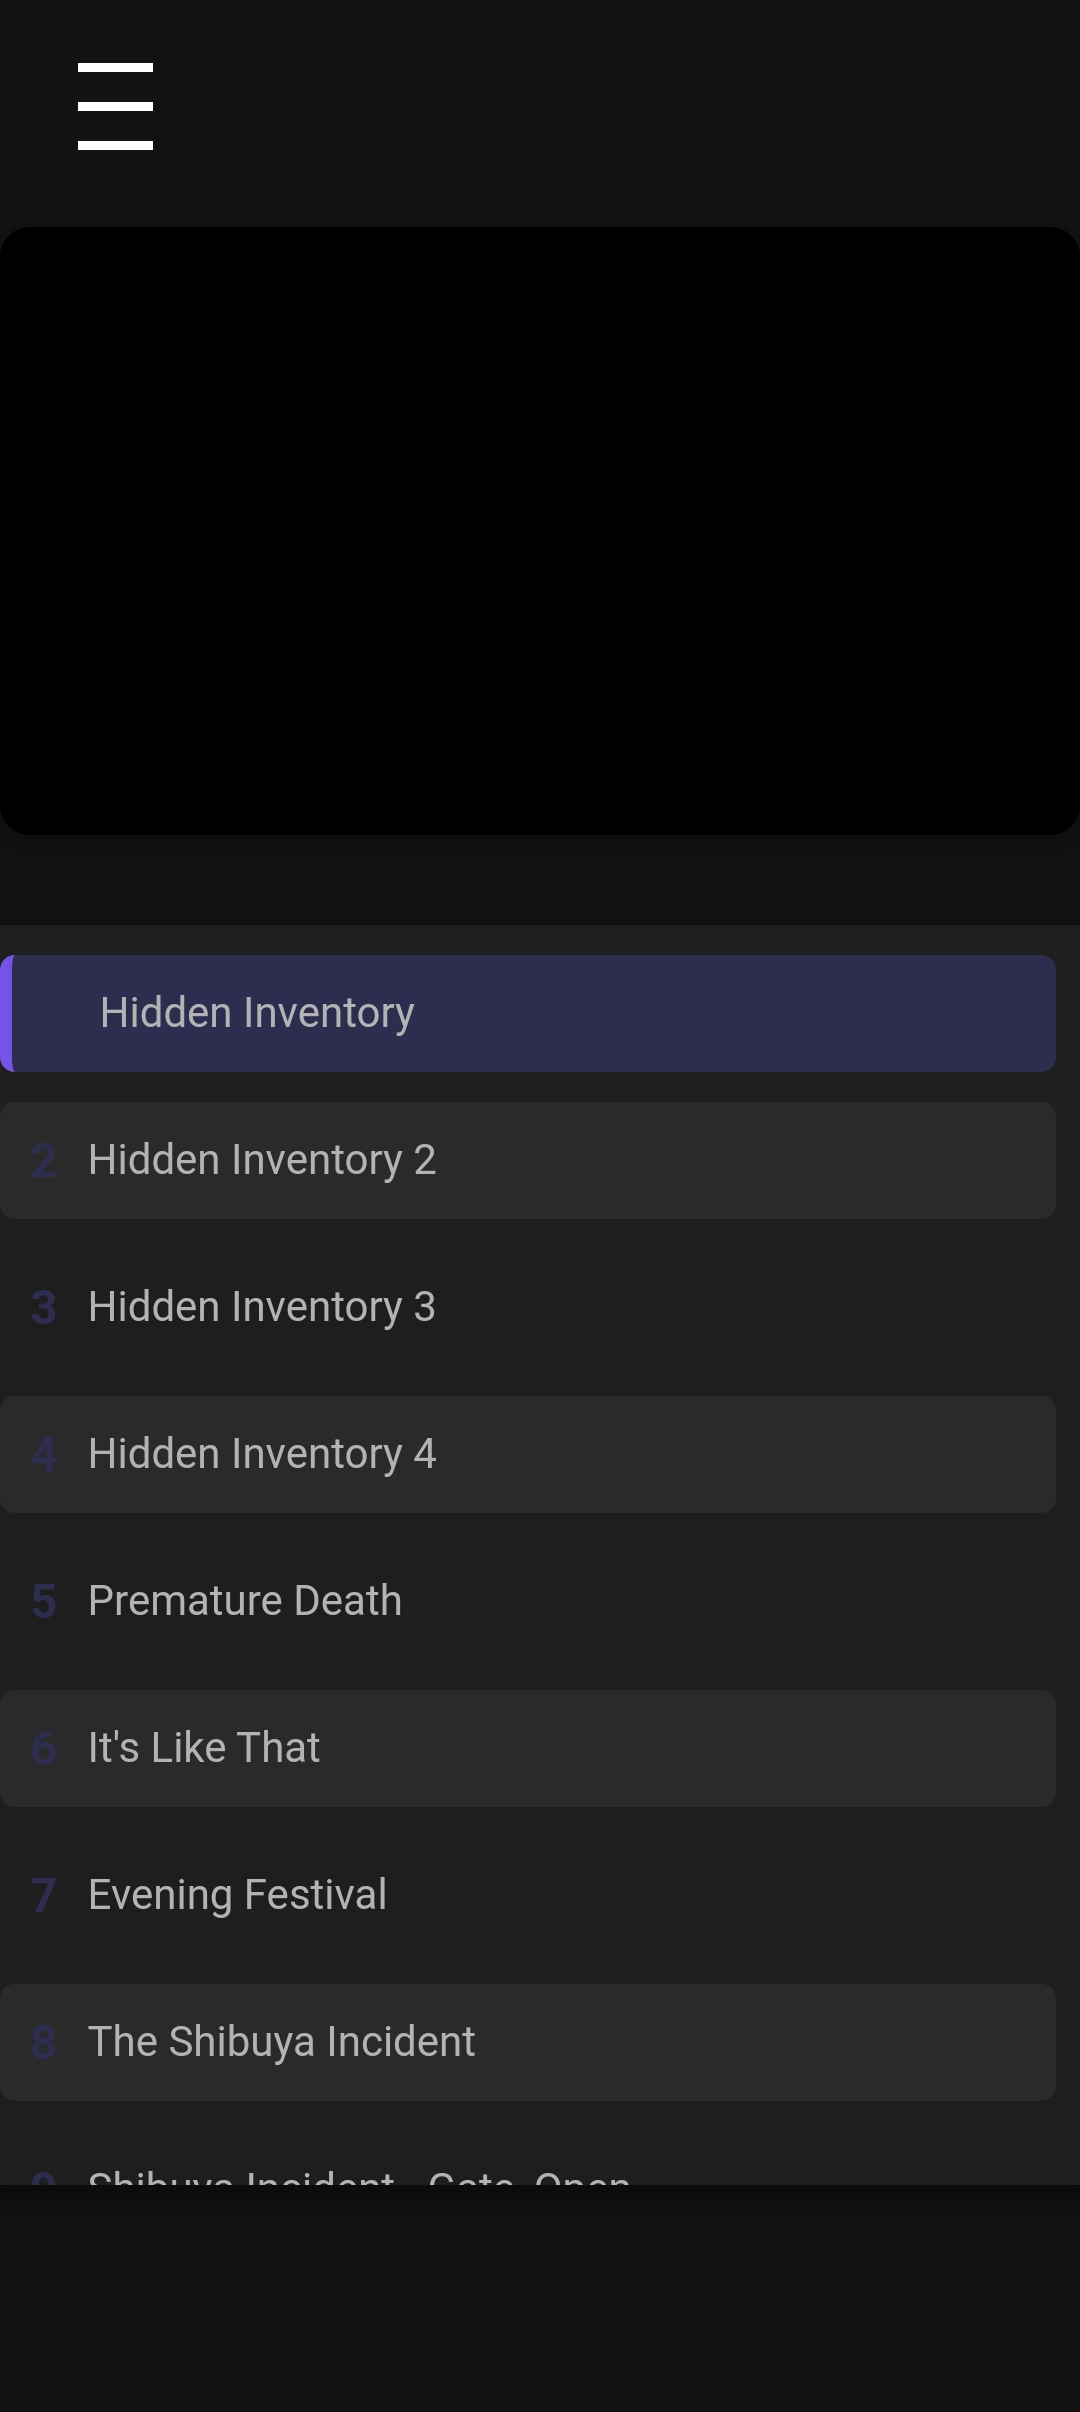
Task: Click episode number 3 badge
Action: pyautogui.click(x=43, y=1308)
